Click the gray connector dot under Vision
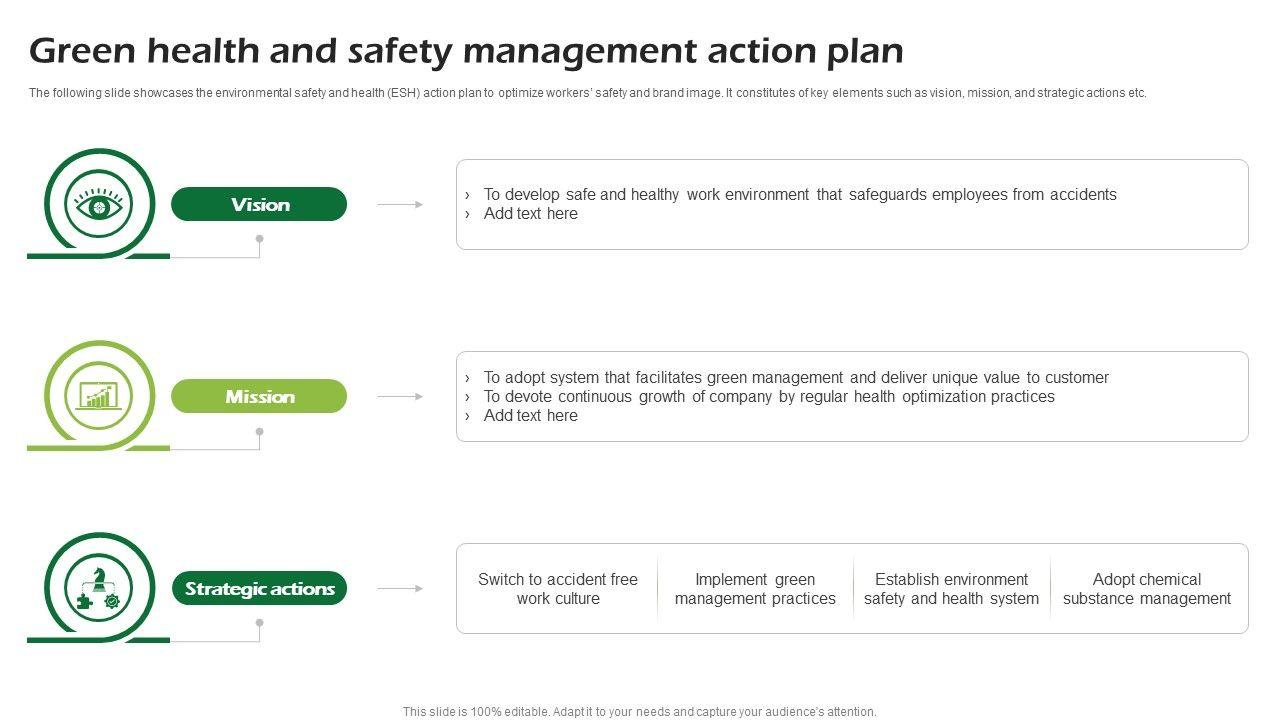The height and width of the screenshot is (720, 1280). (259, 239)
